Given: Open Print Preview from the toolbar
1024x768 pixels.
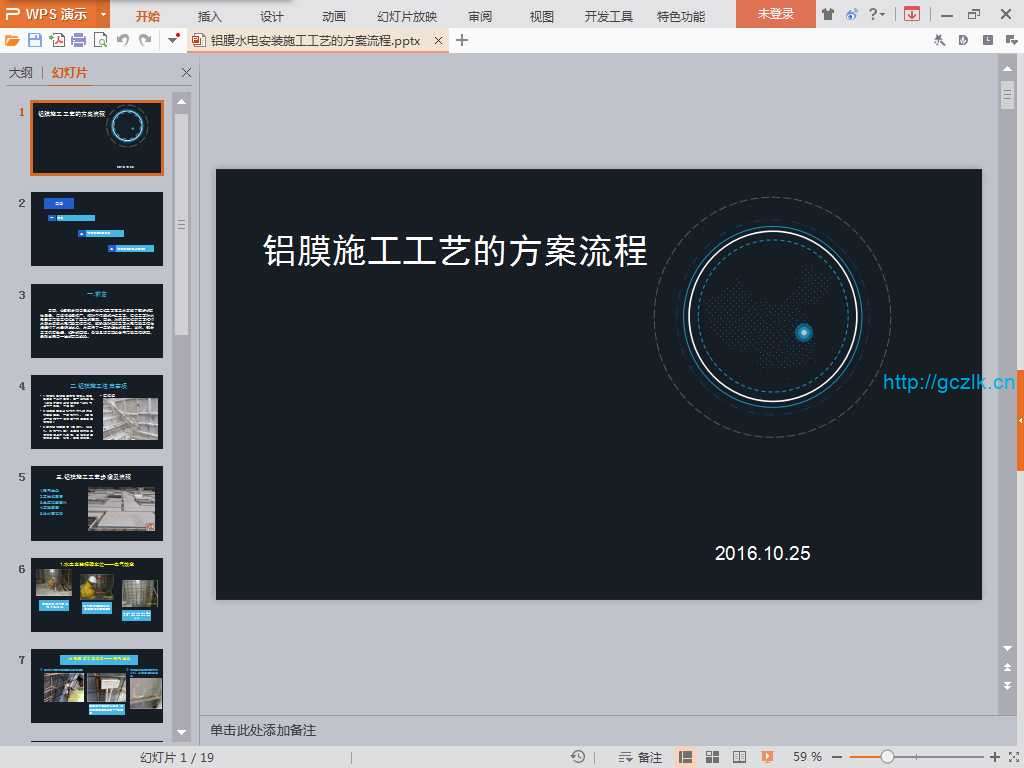Looking at the screenshot, I should pos(100,40).
